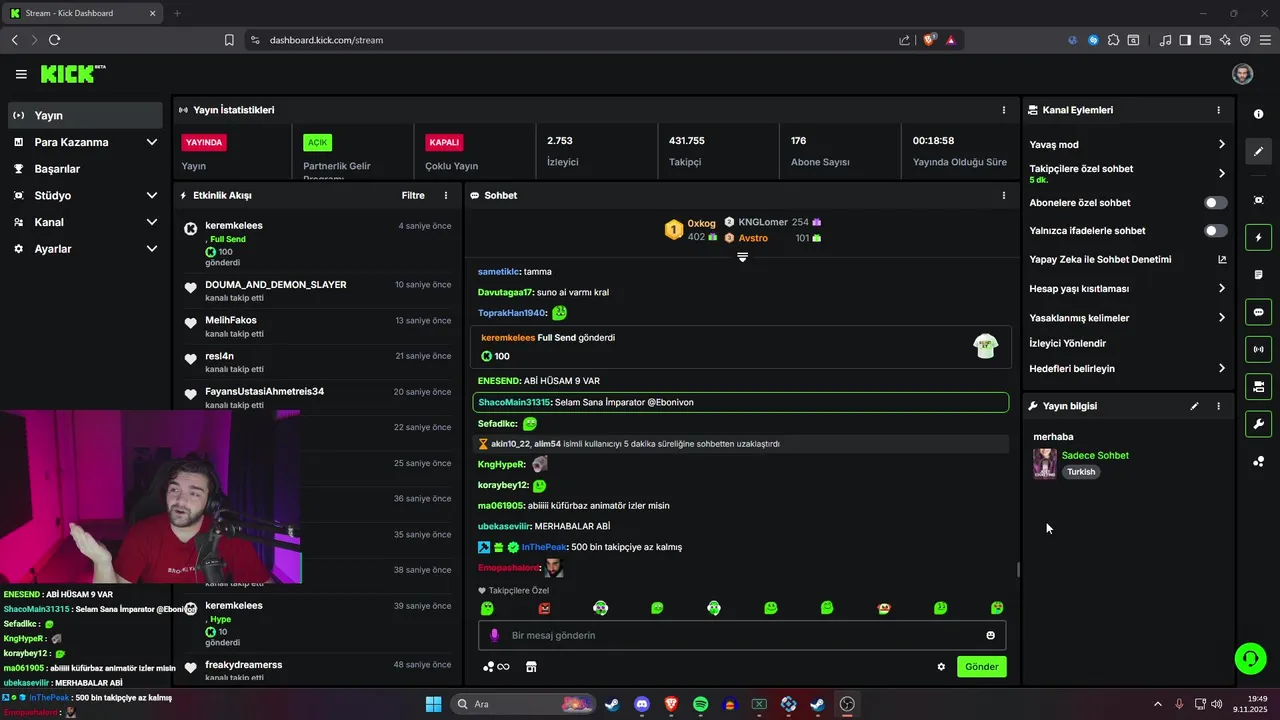This screenshot has width=1280, height=720.
Task: Open Spotify from the taskbar
Action: pos(700,704)
